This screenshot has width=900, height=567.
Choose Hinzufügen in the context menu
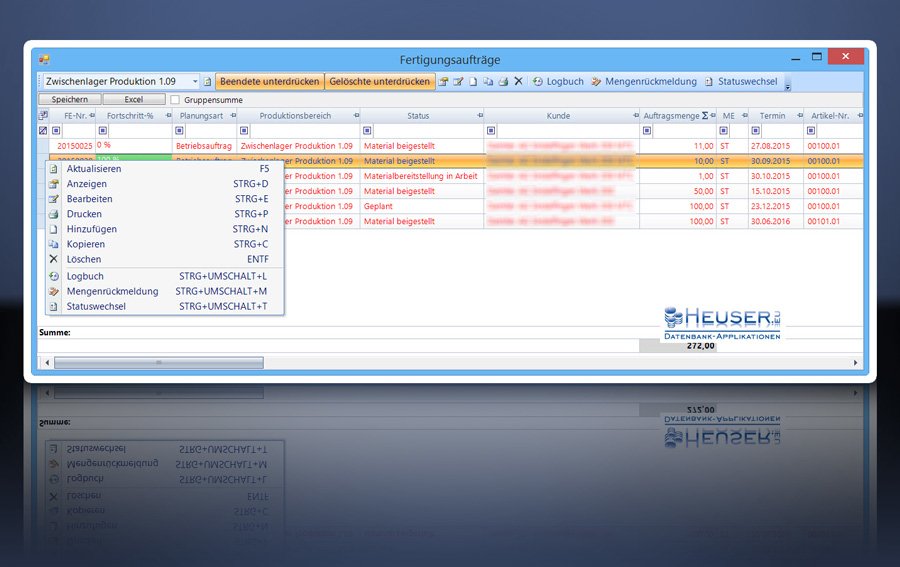pos(165,228)
